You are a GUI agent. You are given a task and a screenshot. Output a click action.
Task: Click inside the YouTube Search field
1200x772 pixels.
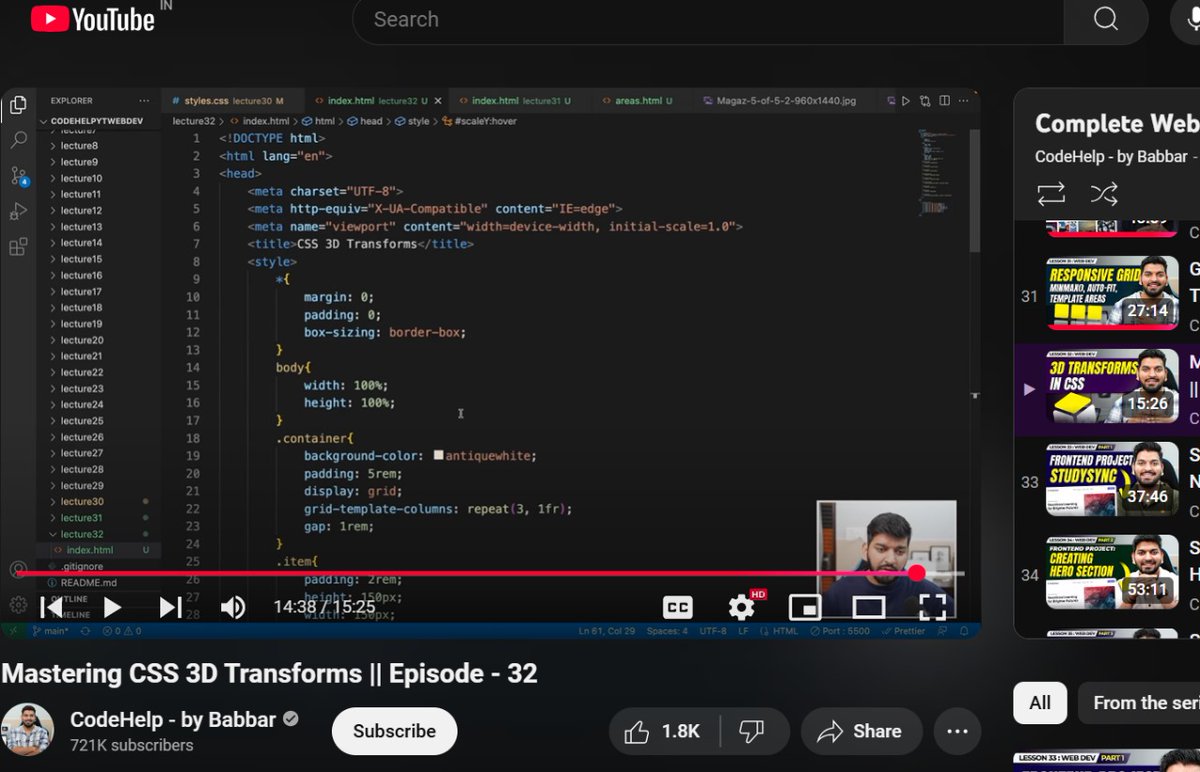click(x=708, y=19)
